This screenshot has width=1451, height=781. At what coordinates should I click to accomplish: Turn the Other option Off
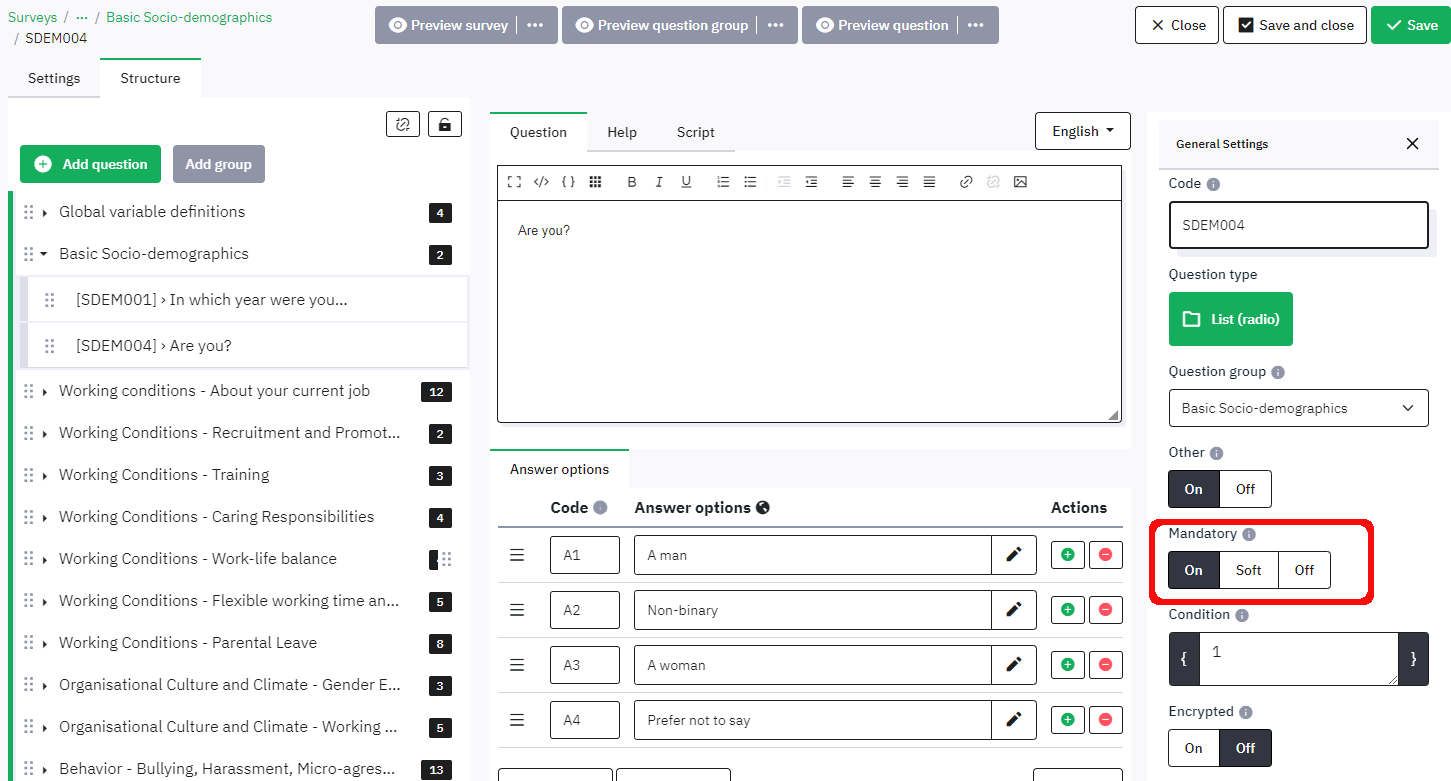coord(1245,489)
